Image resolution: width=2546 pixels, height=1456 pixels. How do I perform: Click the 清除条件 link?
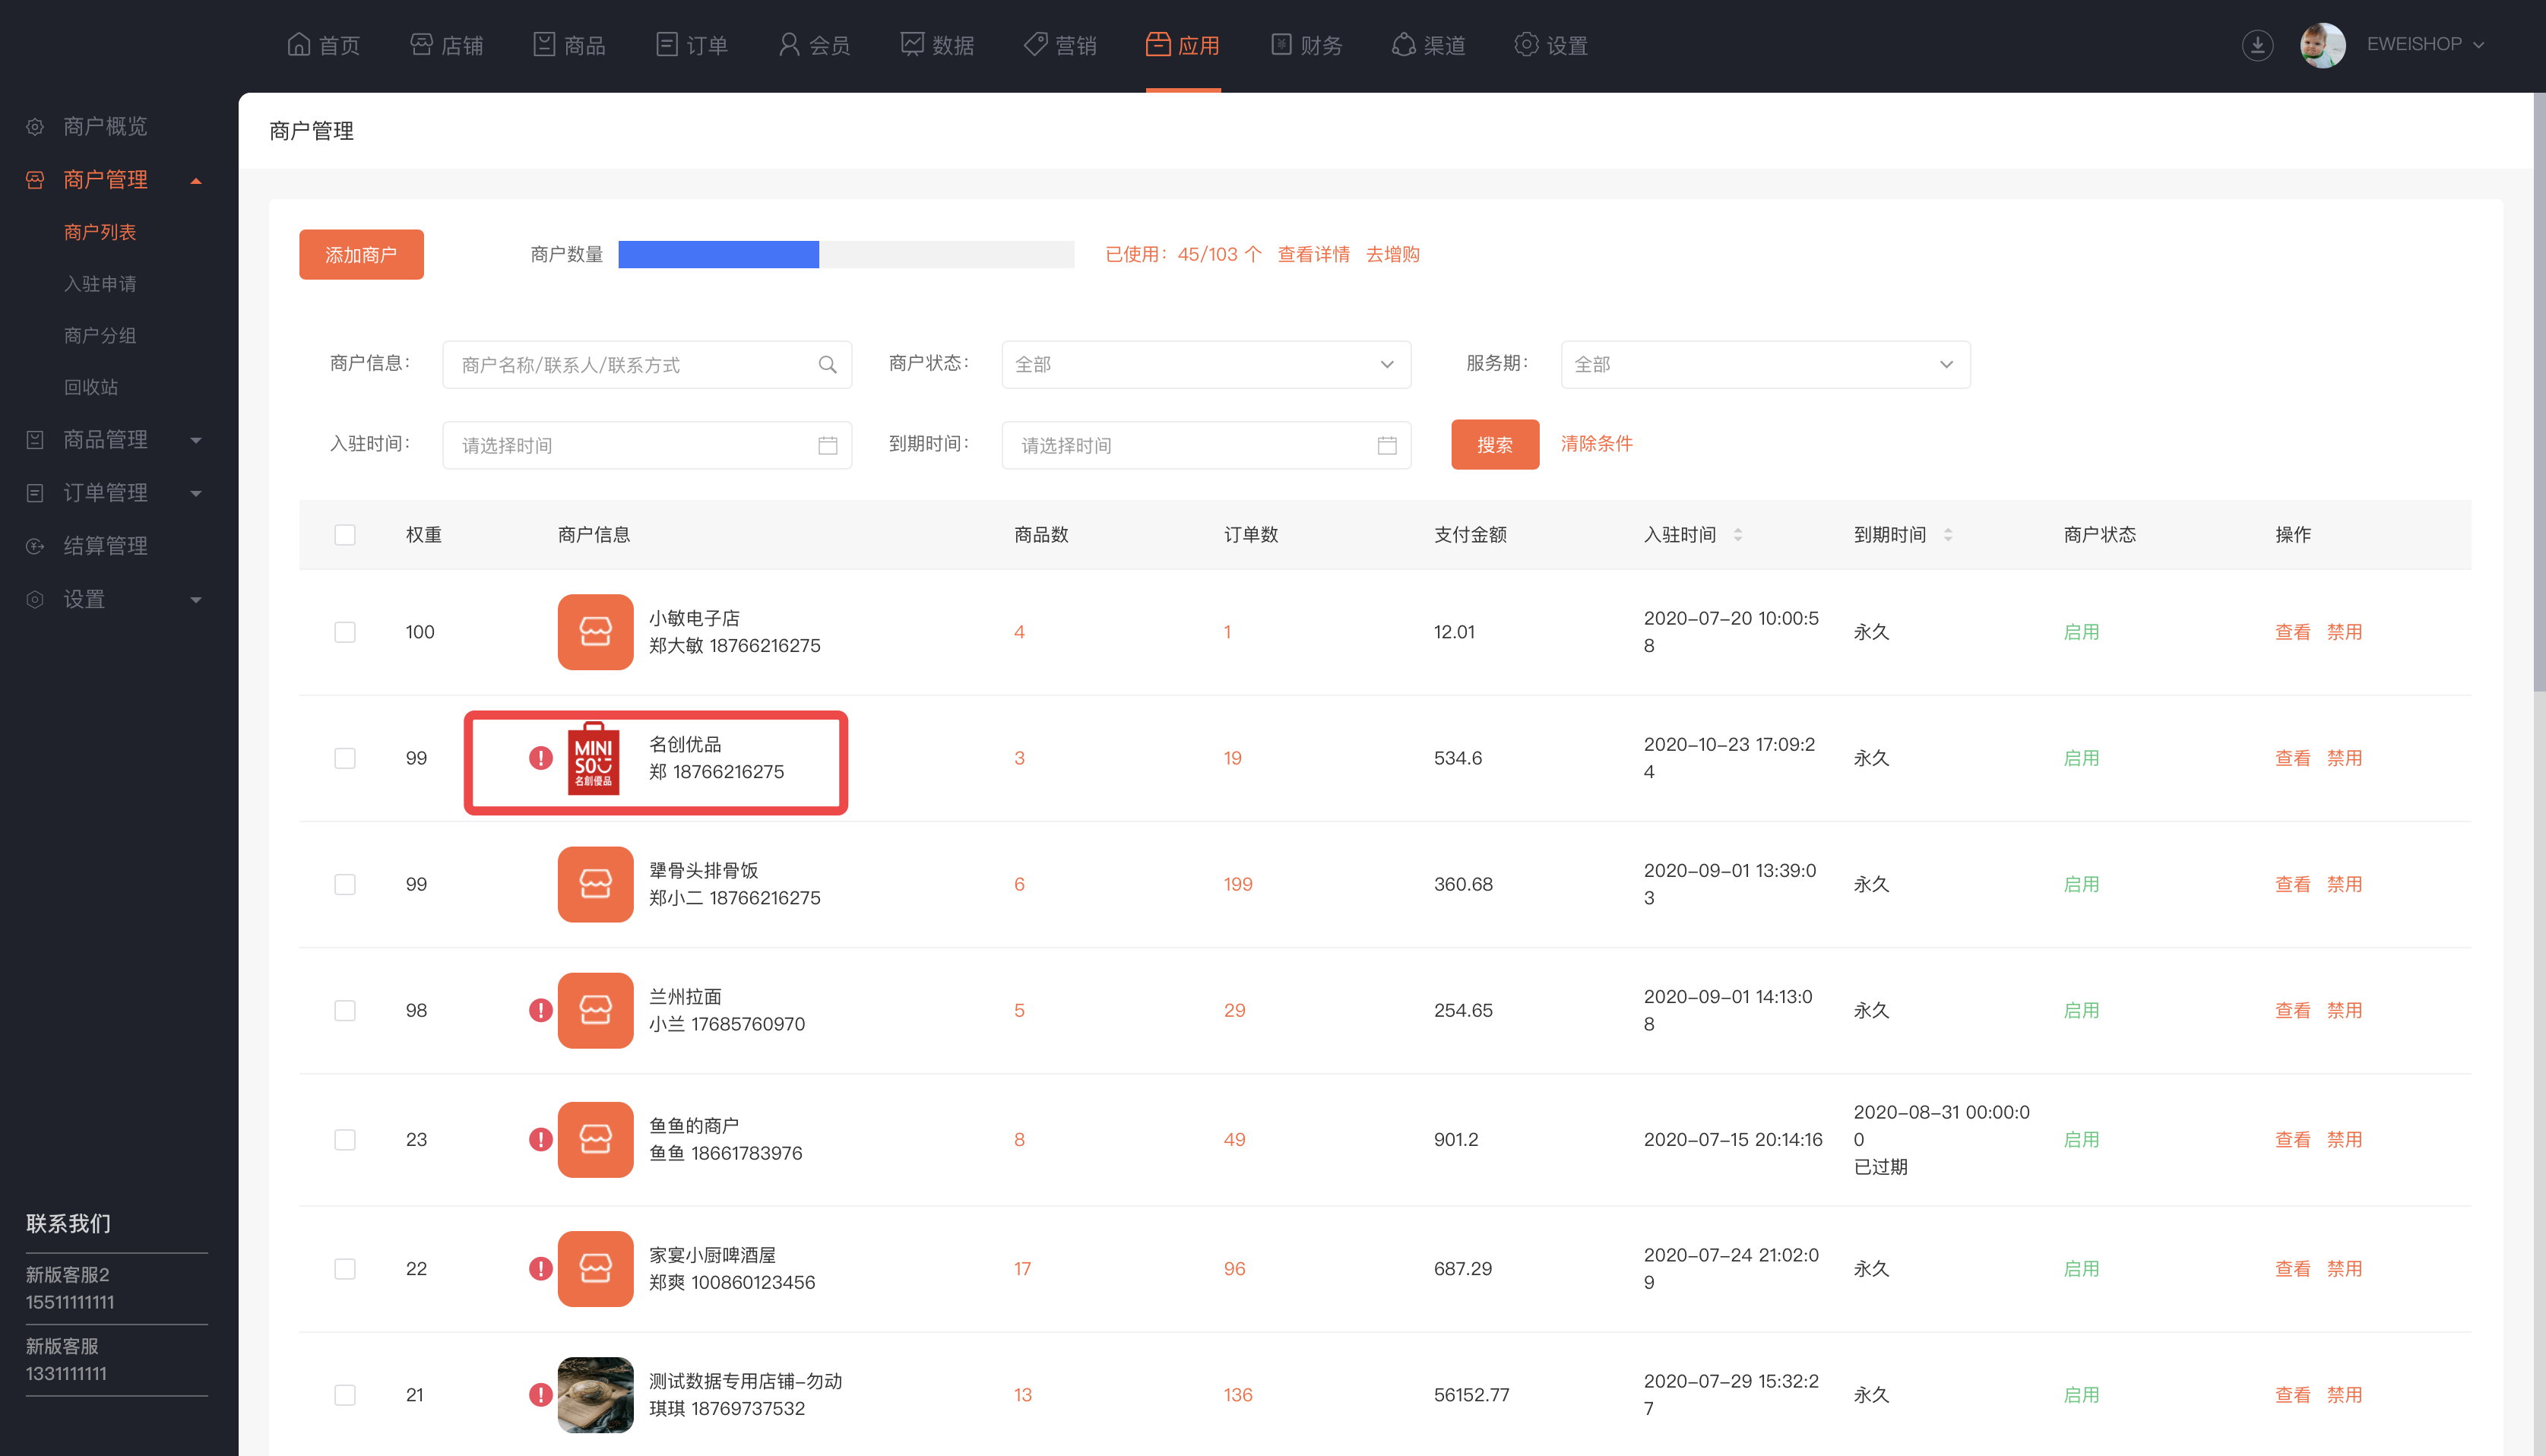tap(1596, 443)
